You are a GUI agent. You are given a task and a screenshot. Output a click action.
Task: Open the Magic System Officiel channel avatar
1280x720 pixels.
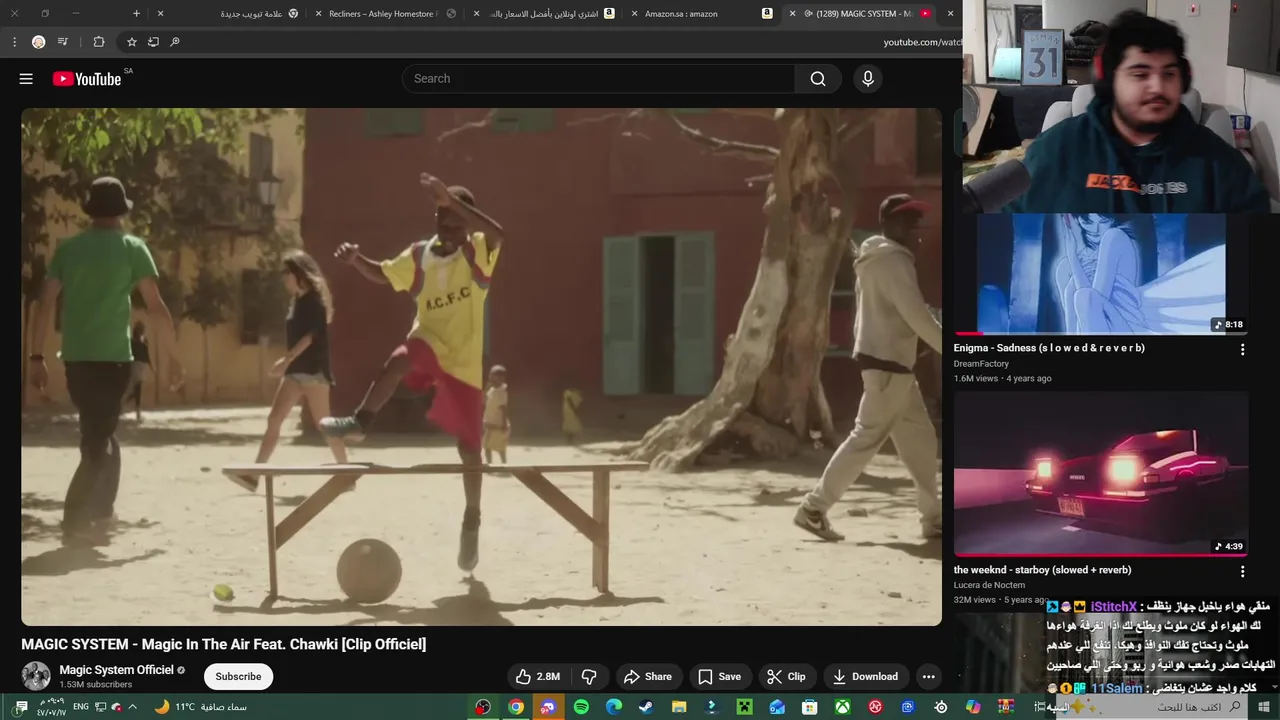[x=36, y=676]
